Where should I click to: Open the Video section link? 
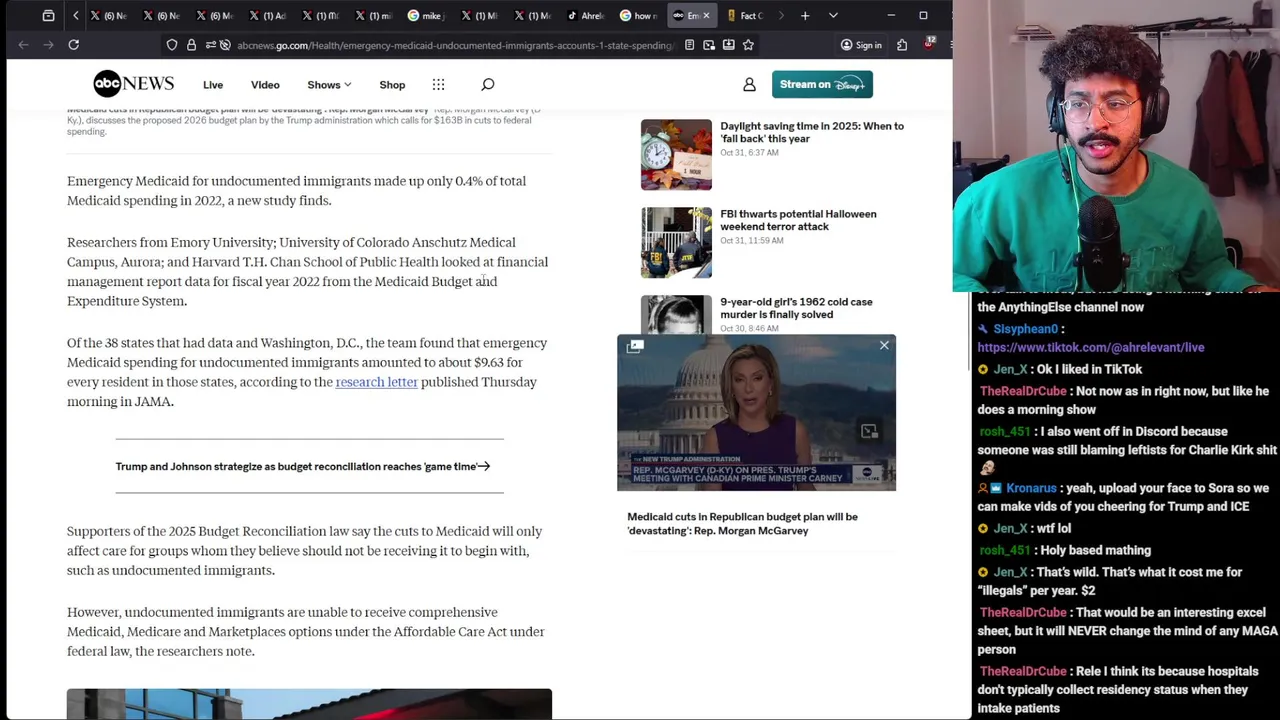(265, 85)
